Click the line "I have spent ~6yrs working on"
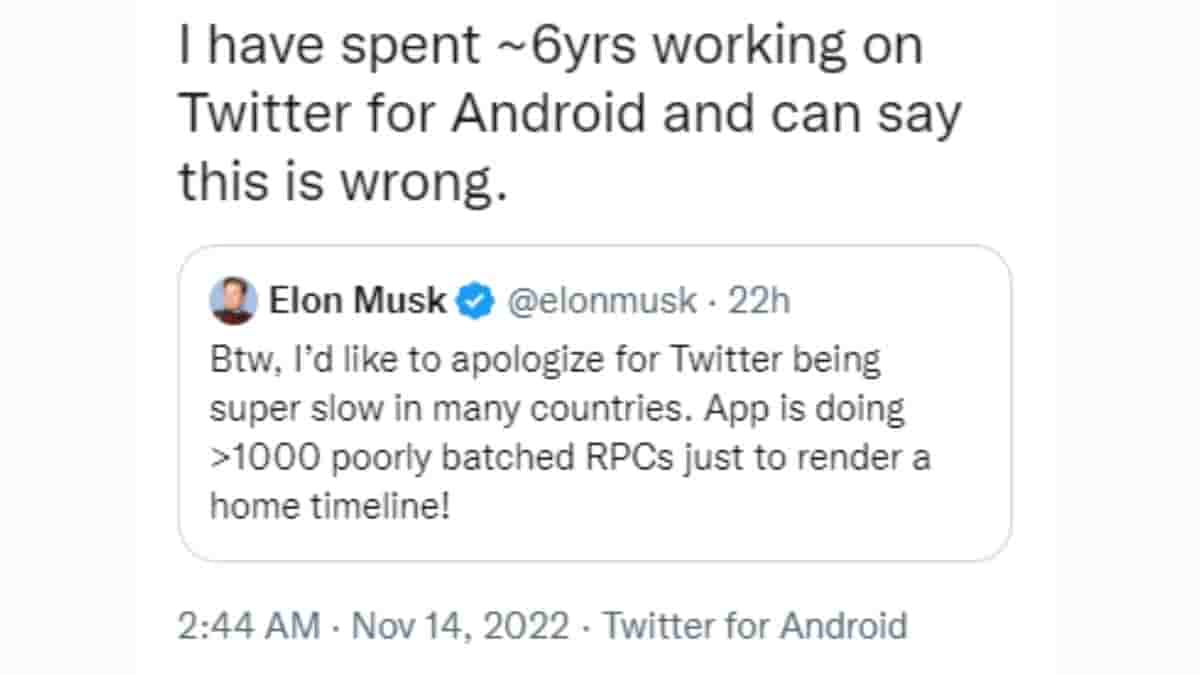 [x=550, y=48]
